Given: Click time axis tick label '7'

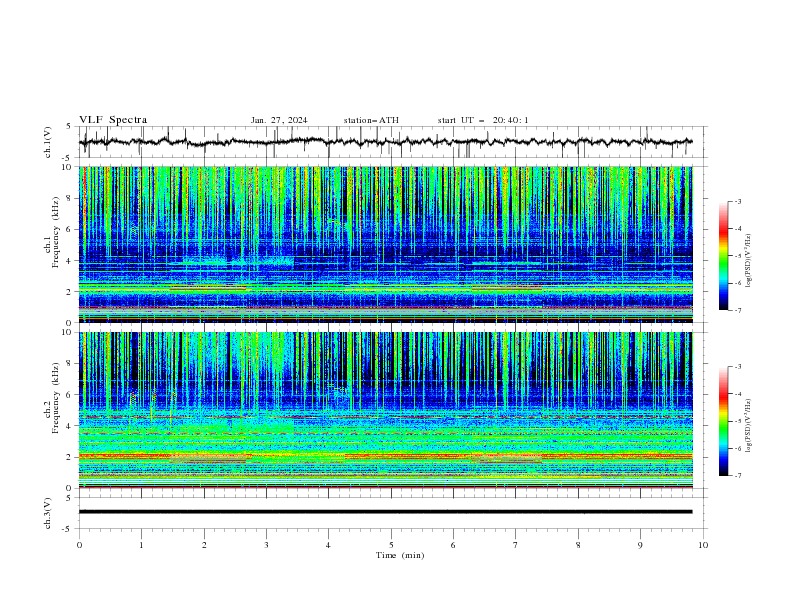Looking at the screenshot, I should pyautogui.click(x=516, y=545).
